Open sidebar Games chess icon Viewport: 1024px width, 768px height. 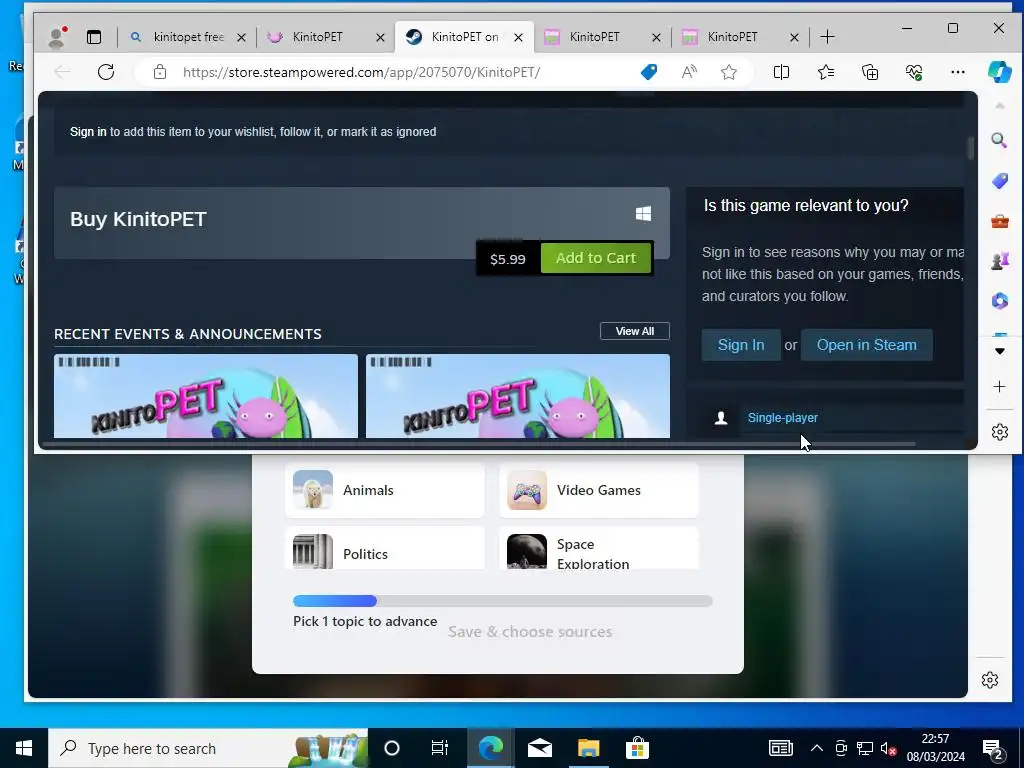pos(1000,261)
